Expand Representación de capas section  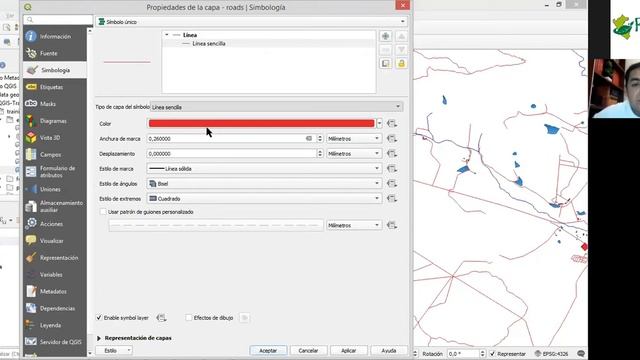[x=99, y=338]
